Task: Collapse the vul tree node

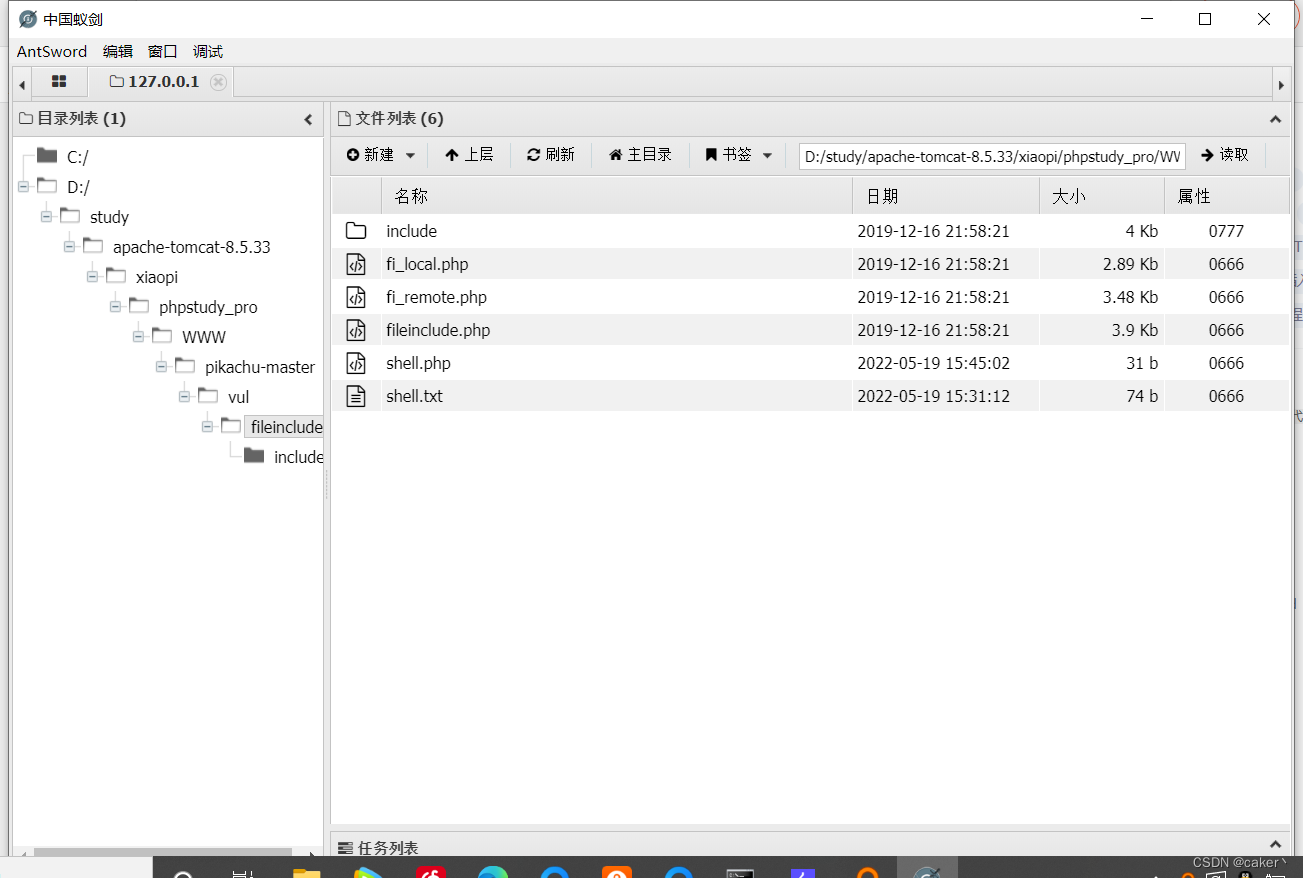Action: (x=184, y=396)
